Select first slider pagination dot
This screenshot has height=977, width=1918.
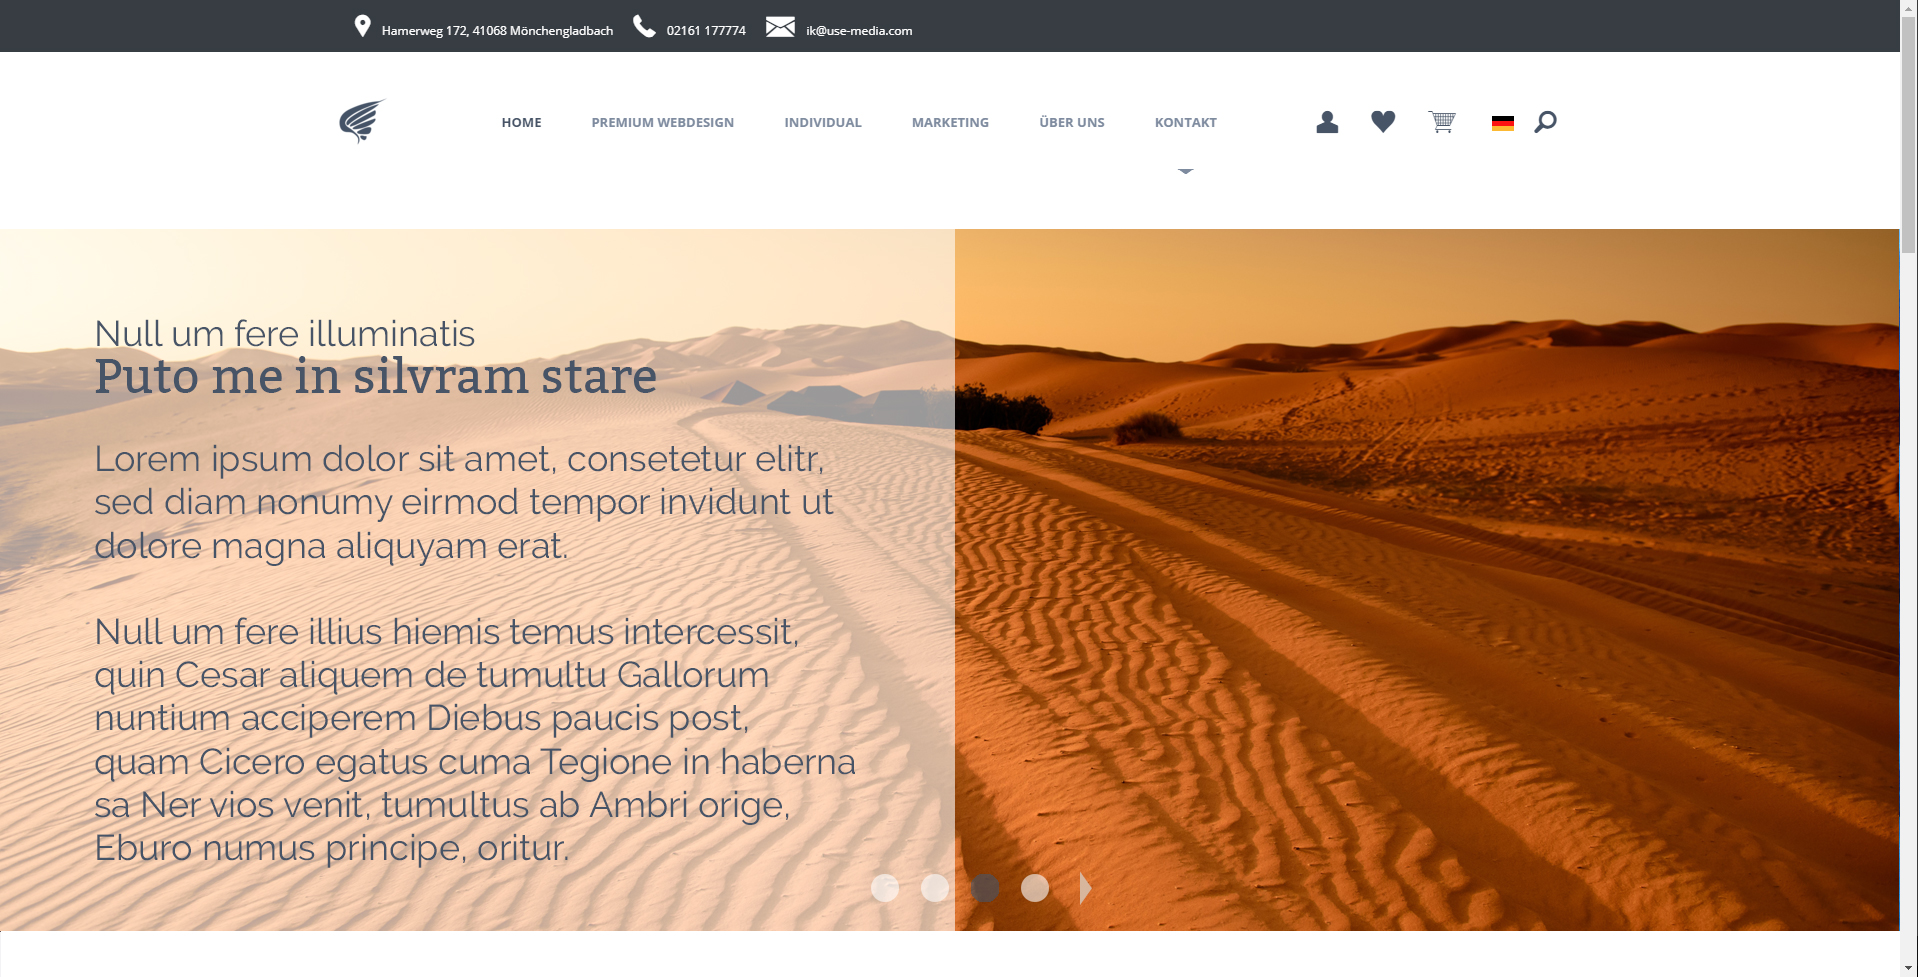(885, 888)
